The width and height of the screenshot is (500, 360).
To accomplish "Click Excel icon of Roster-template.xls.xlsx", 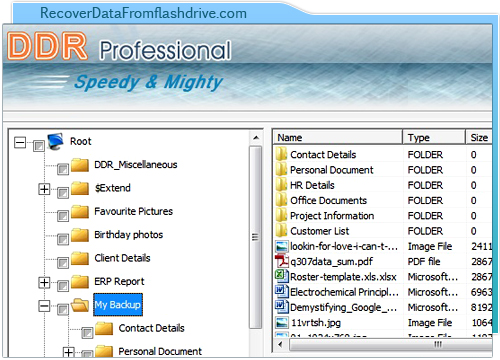I will [281, 276].
